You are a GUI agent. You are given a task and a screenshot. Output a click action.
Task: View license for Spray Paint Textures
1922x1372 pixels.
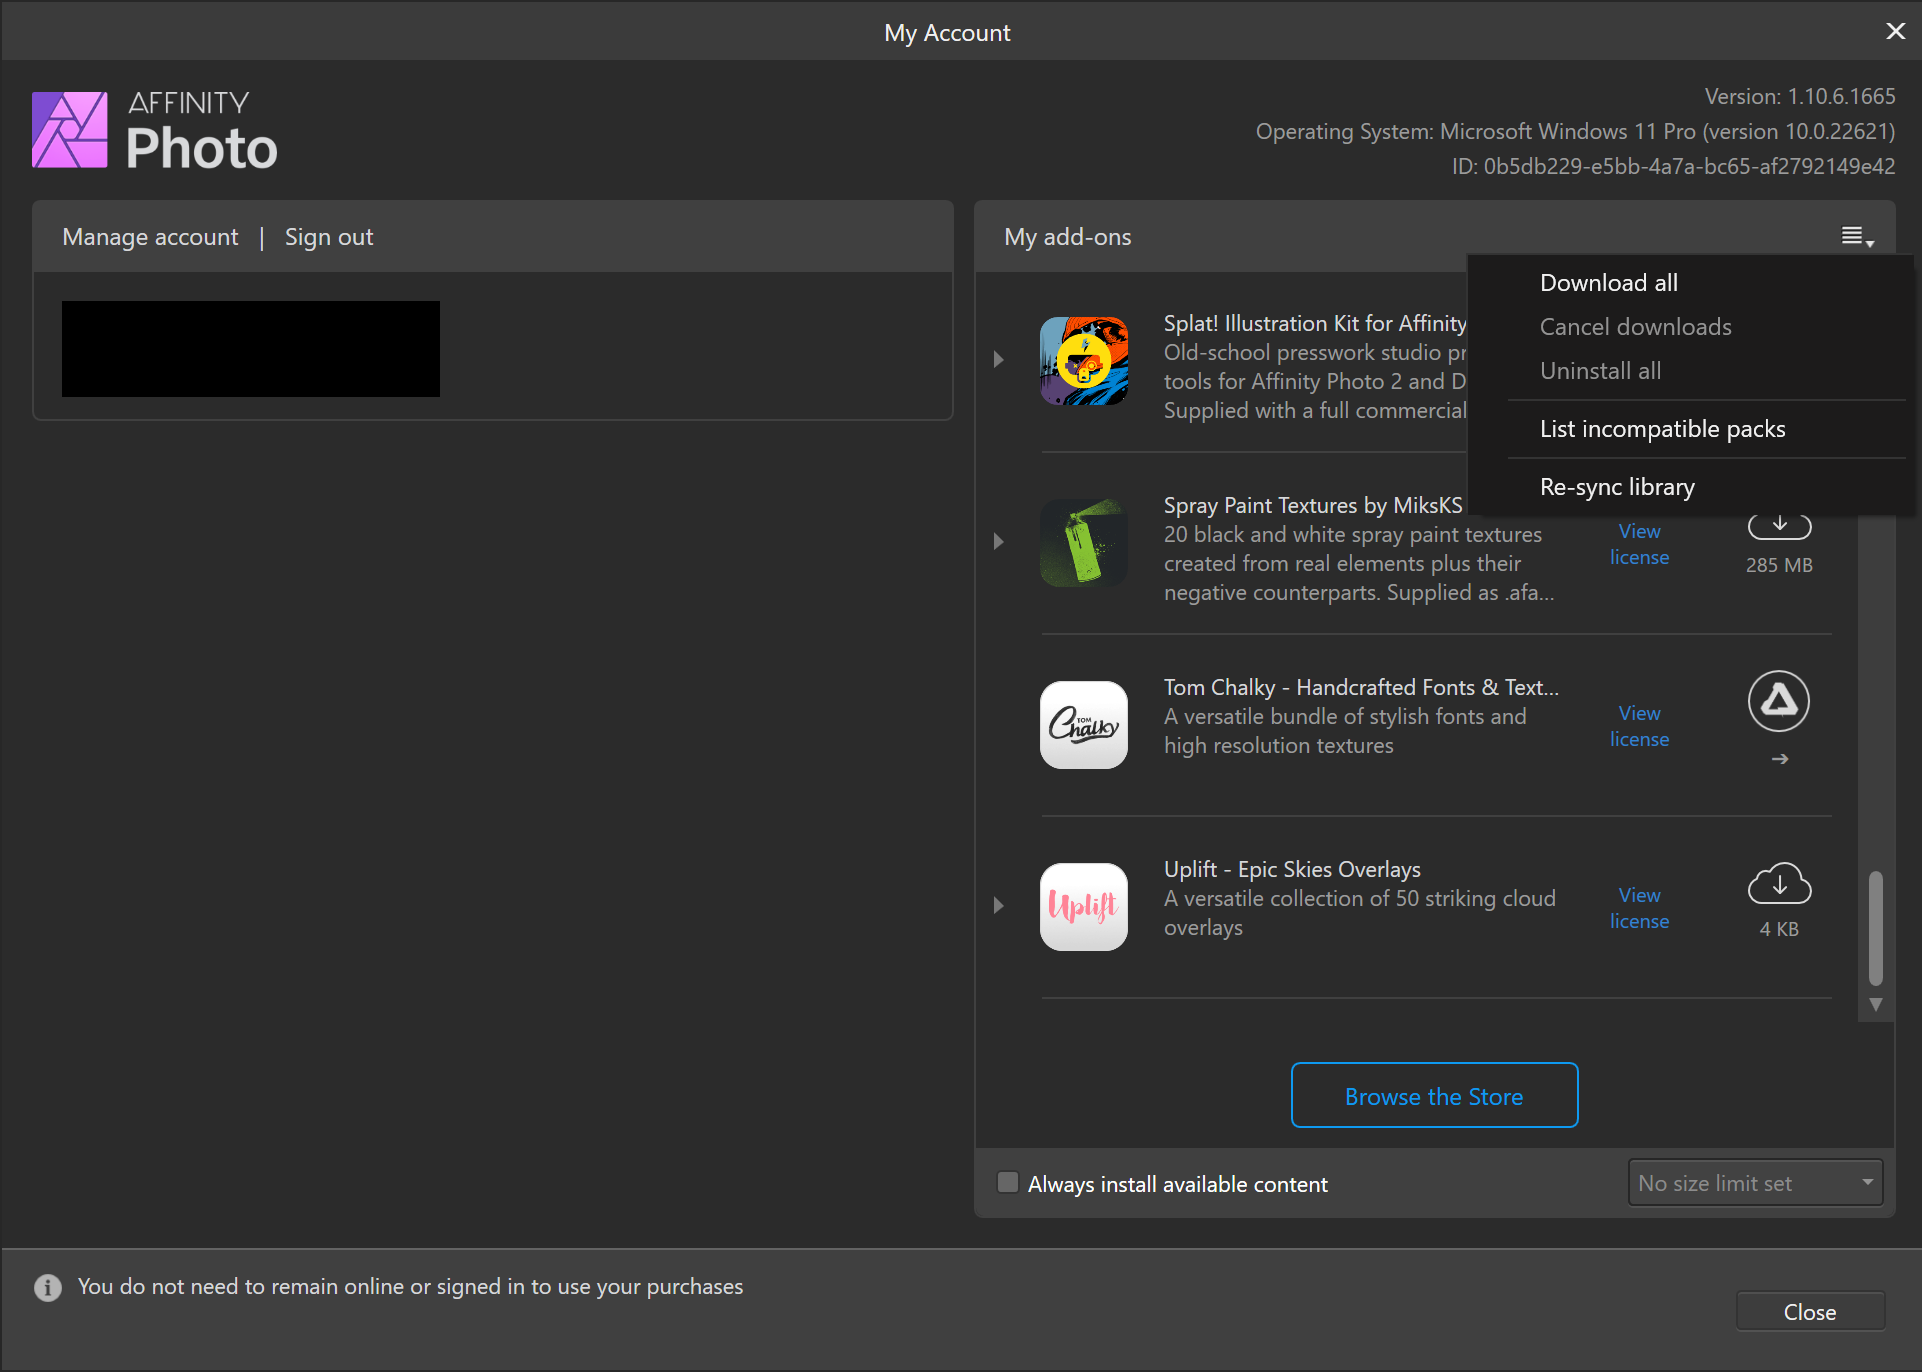coord(1640,543)
